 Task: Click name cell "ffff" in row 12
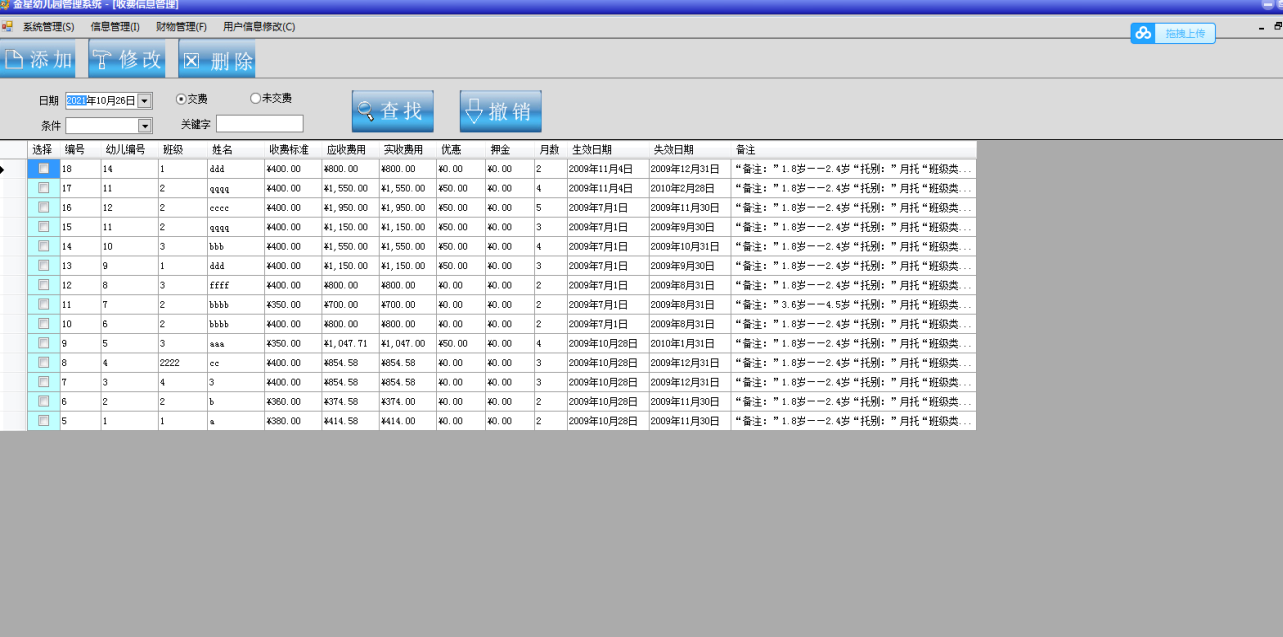click(236, 285)
